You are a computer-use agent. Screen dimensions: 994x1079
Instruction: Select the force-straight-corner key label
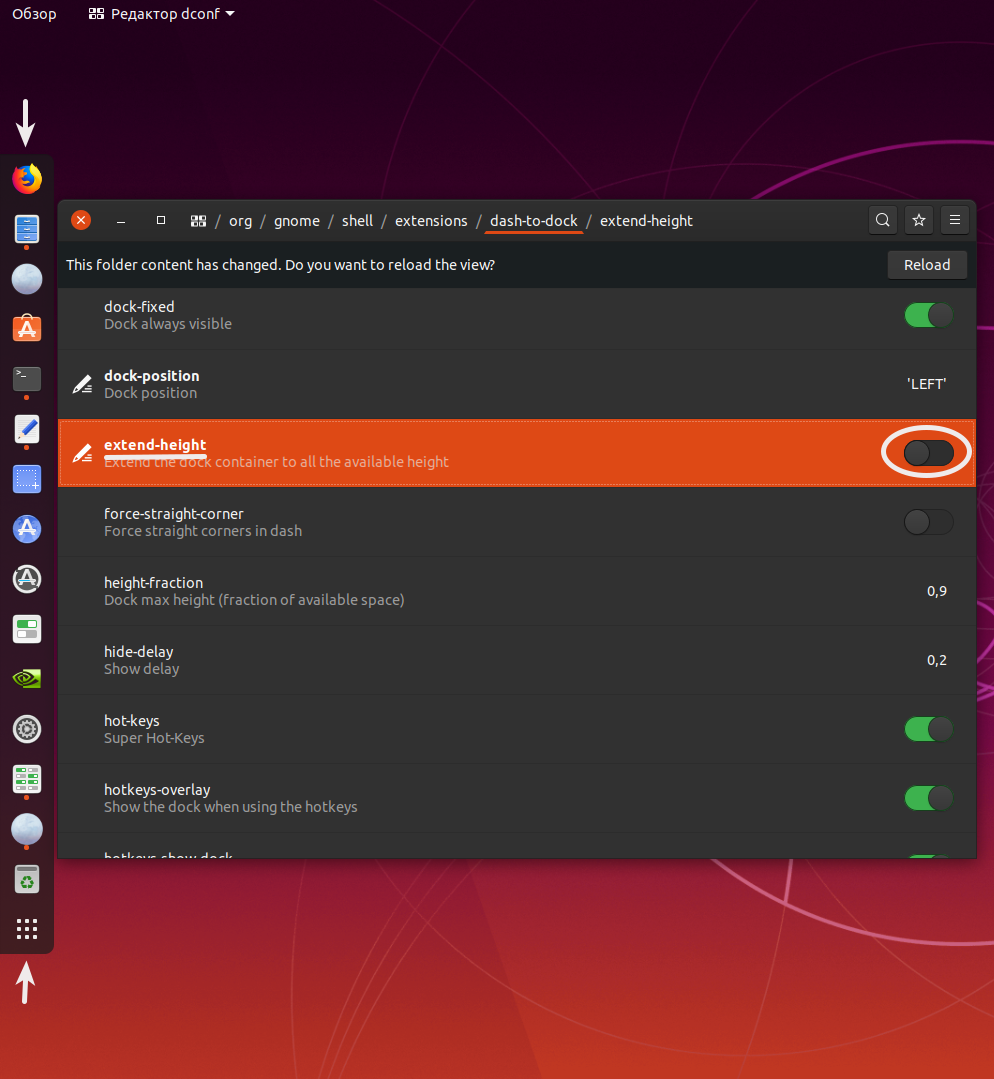pyautogui.click(x=173, y=514)
